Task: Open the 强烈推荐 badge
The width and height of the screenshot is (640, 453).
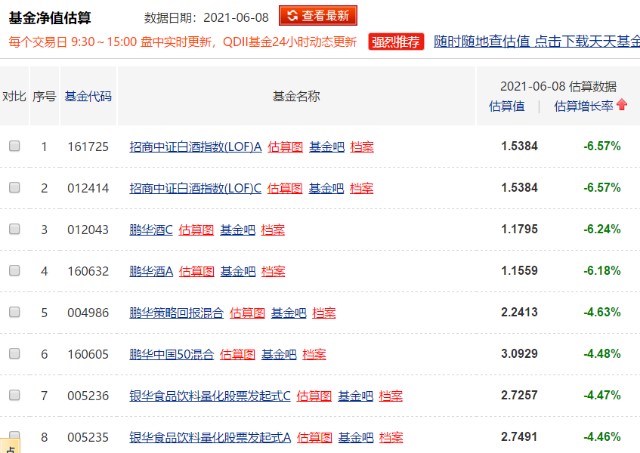Action: [x=396, y=42]
